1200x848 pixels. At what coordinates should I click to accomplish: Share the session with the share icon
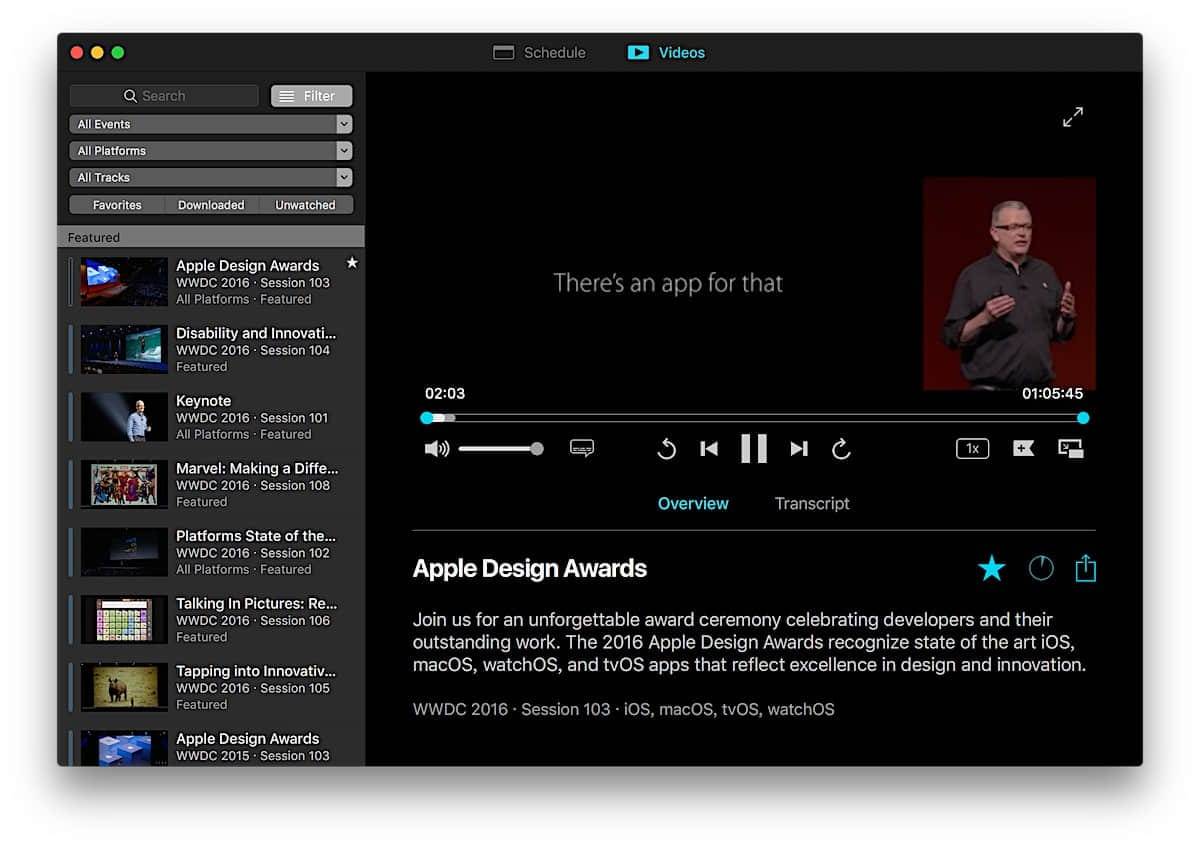1086,568
